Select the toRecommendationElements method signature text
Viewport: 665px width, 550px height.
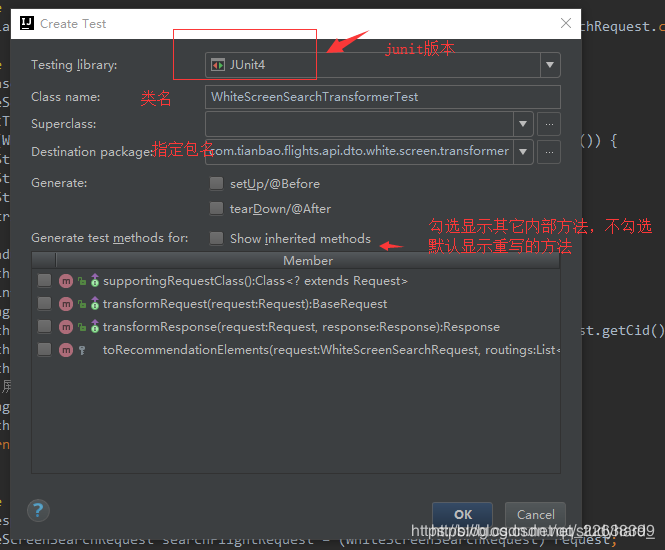click(x=331, y=349)
